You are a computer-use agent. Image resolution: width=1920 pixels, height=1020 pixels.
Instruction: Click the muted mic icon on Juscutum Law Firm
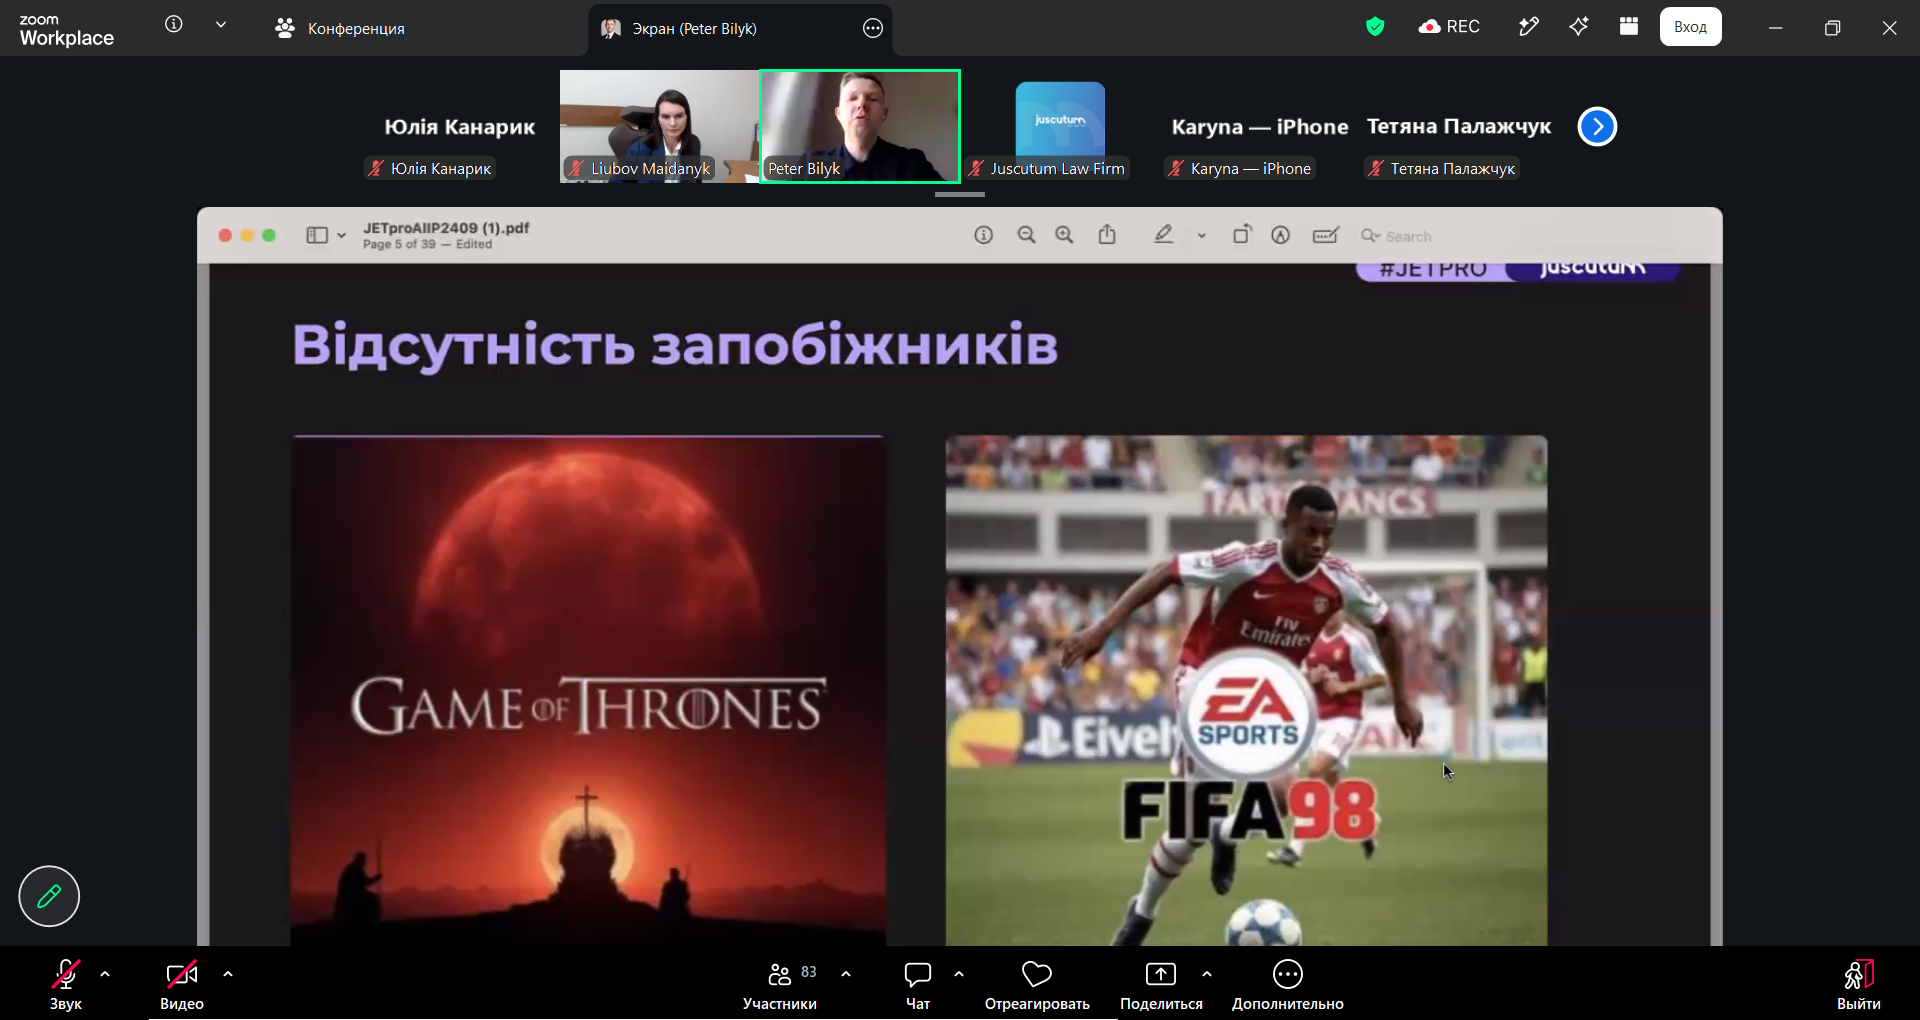pos(976,169)
